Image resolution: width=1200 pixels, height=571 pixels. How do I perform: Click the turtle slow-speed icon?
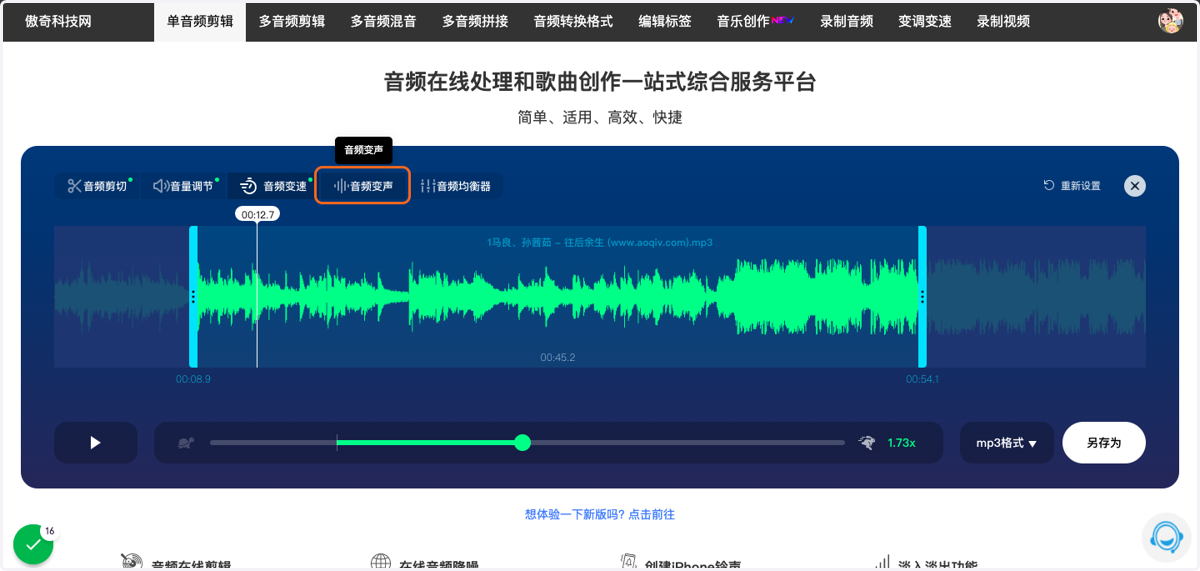click(185, 442)
